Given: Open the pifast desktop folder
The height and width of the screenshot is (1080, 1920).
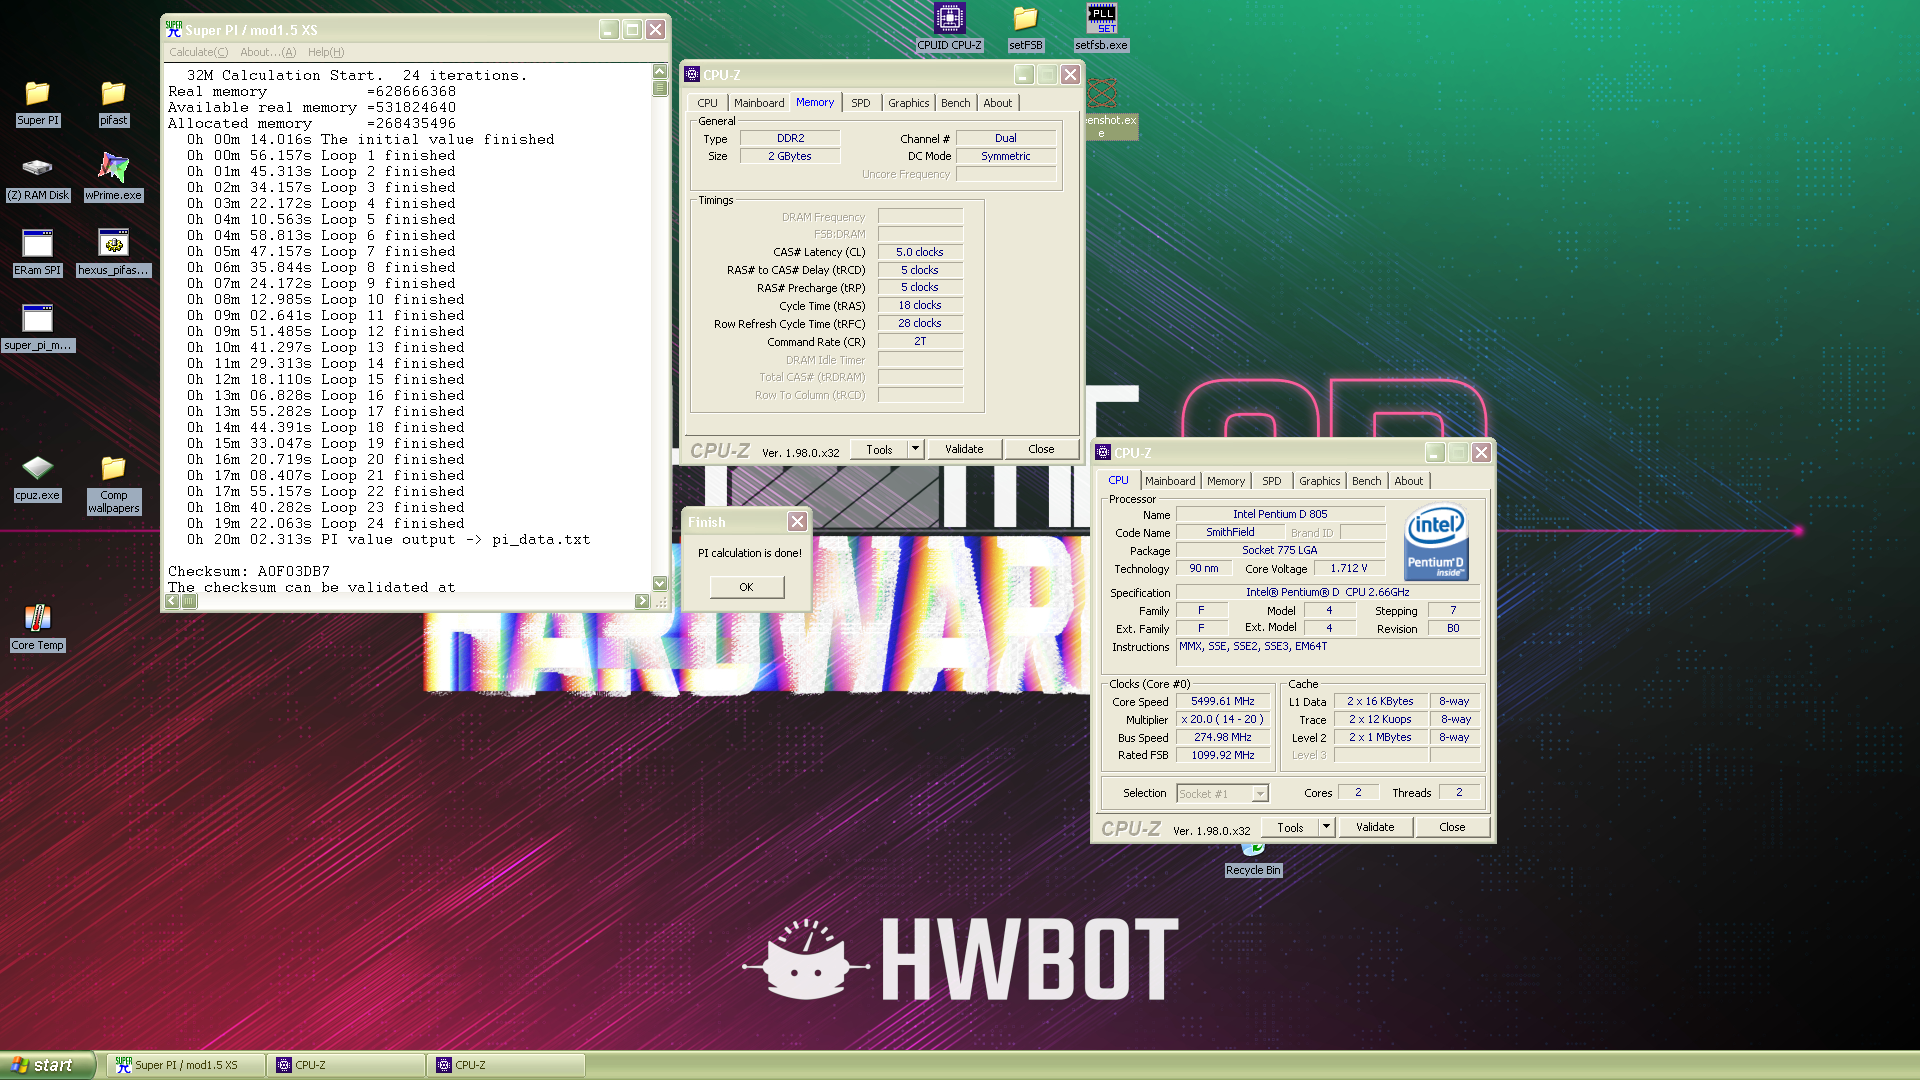Looking at the screenshot, I should pyautogui.click(x=113, y=103).
